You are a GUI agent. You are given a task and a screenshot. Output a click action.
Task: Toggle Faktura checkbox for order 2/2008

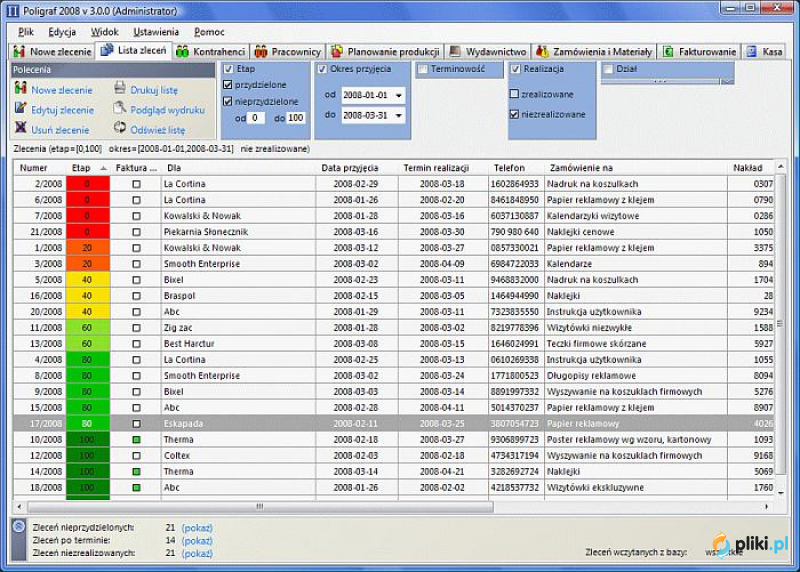[136, 184]
